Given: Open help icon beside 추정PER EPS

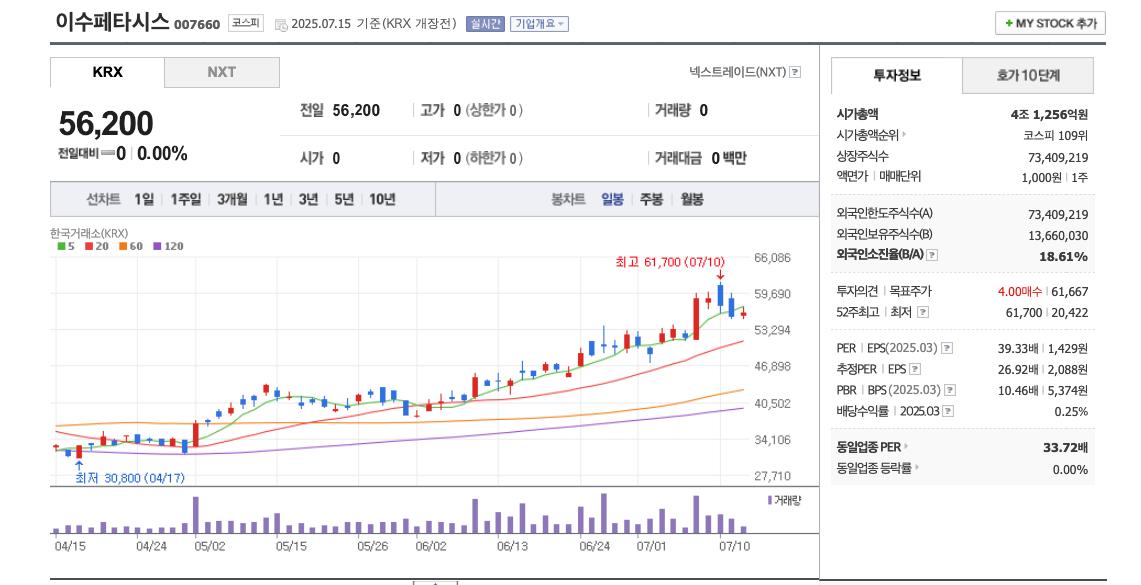Looking at the screenshot, I should pos(915,370).
